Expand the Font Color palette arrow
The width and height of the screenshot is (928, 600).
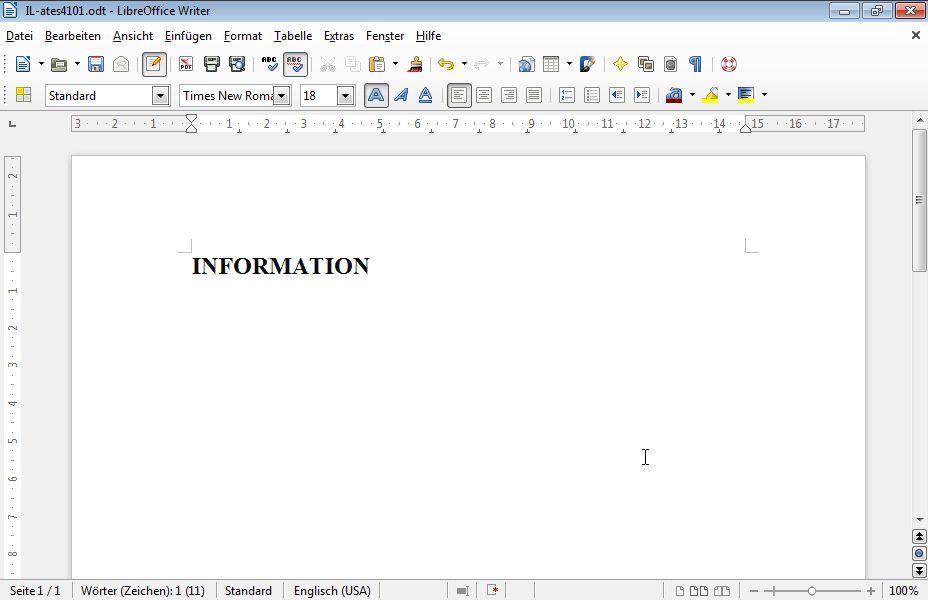[692, 95]
